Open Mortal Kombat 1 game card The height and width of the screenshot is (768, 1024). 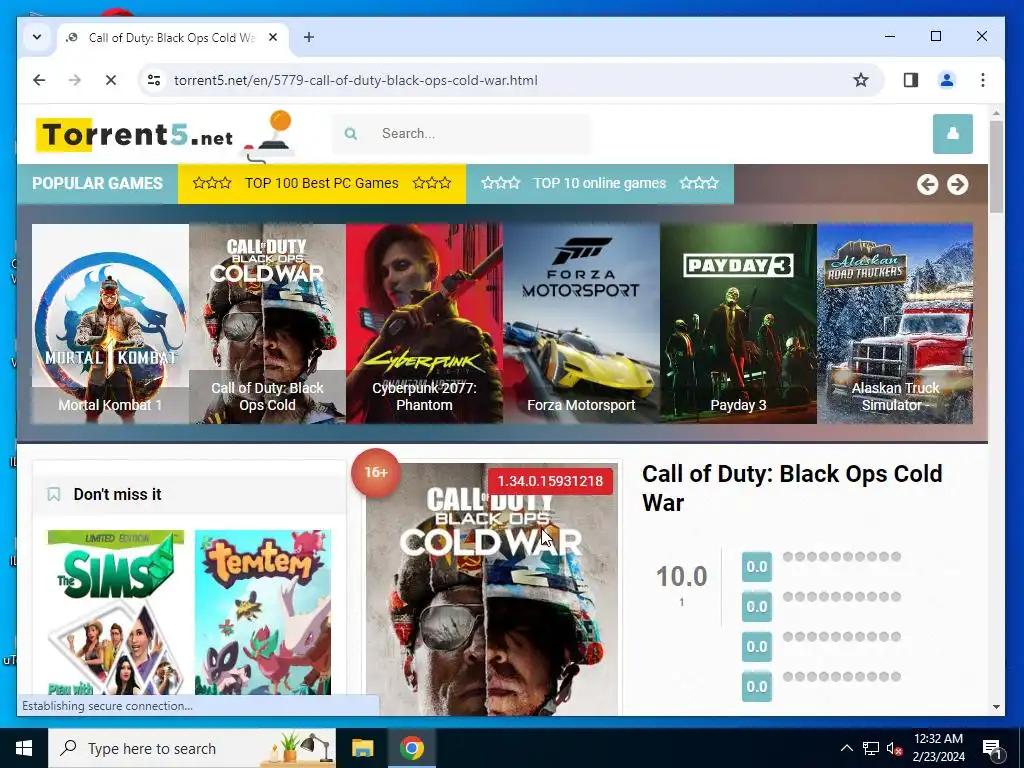tap(110, 324)
